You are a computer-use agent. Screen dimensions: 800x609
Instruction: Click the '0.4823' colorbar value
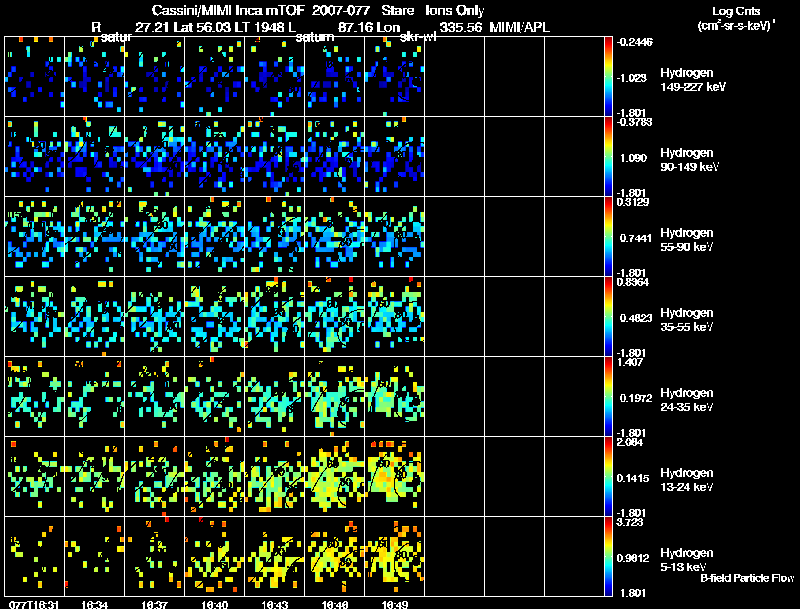click(636, 318)
